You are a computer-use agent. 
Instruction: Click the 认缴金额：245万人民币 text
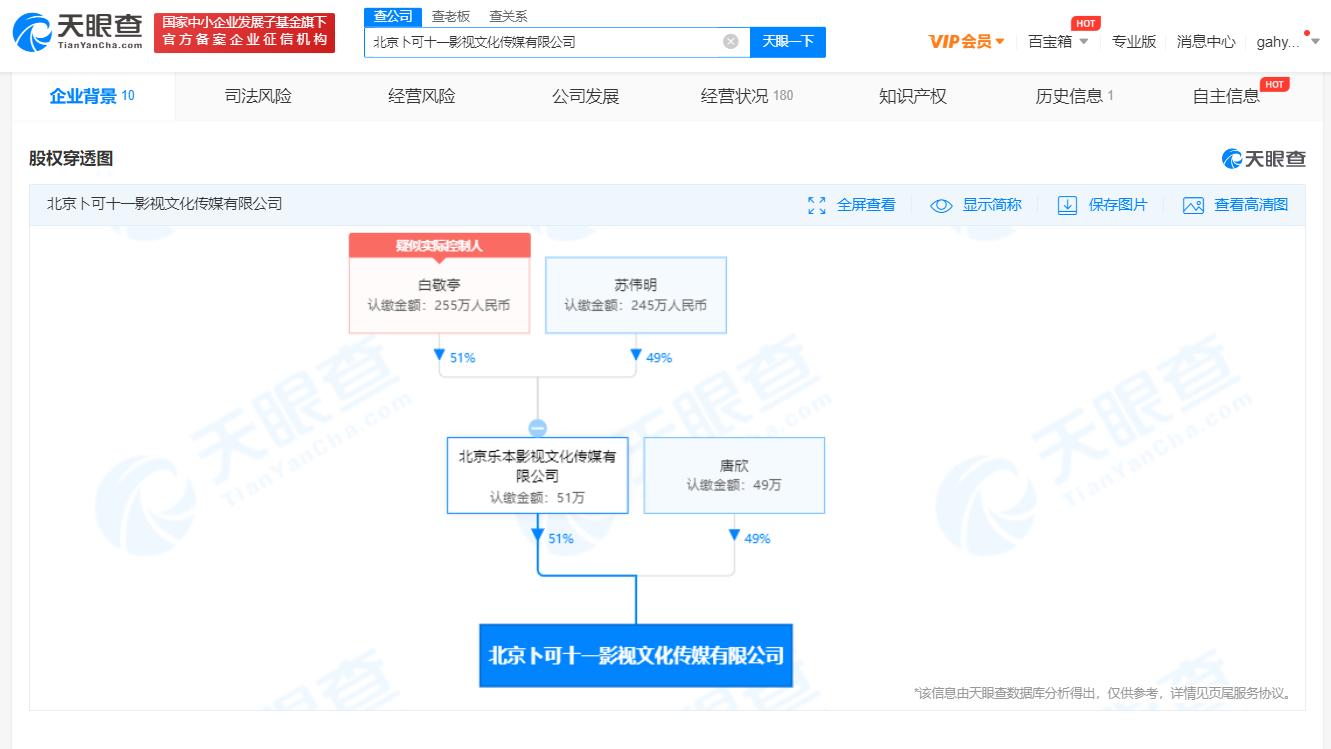click(x=635, y=305)
